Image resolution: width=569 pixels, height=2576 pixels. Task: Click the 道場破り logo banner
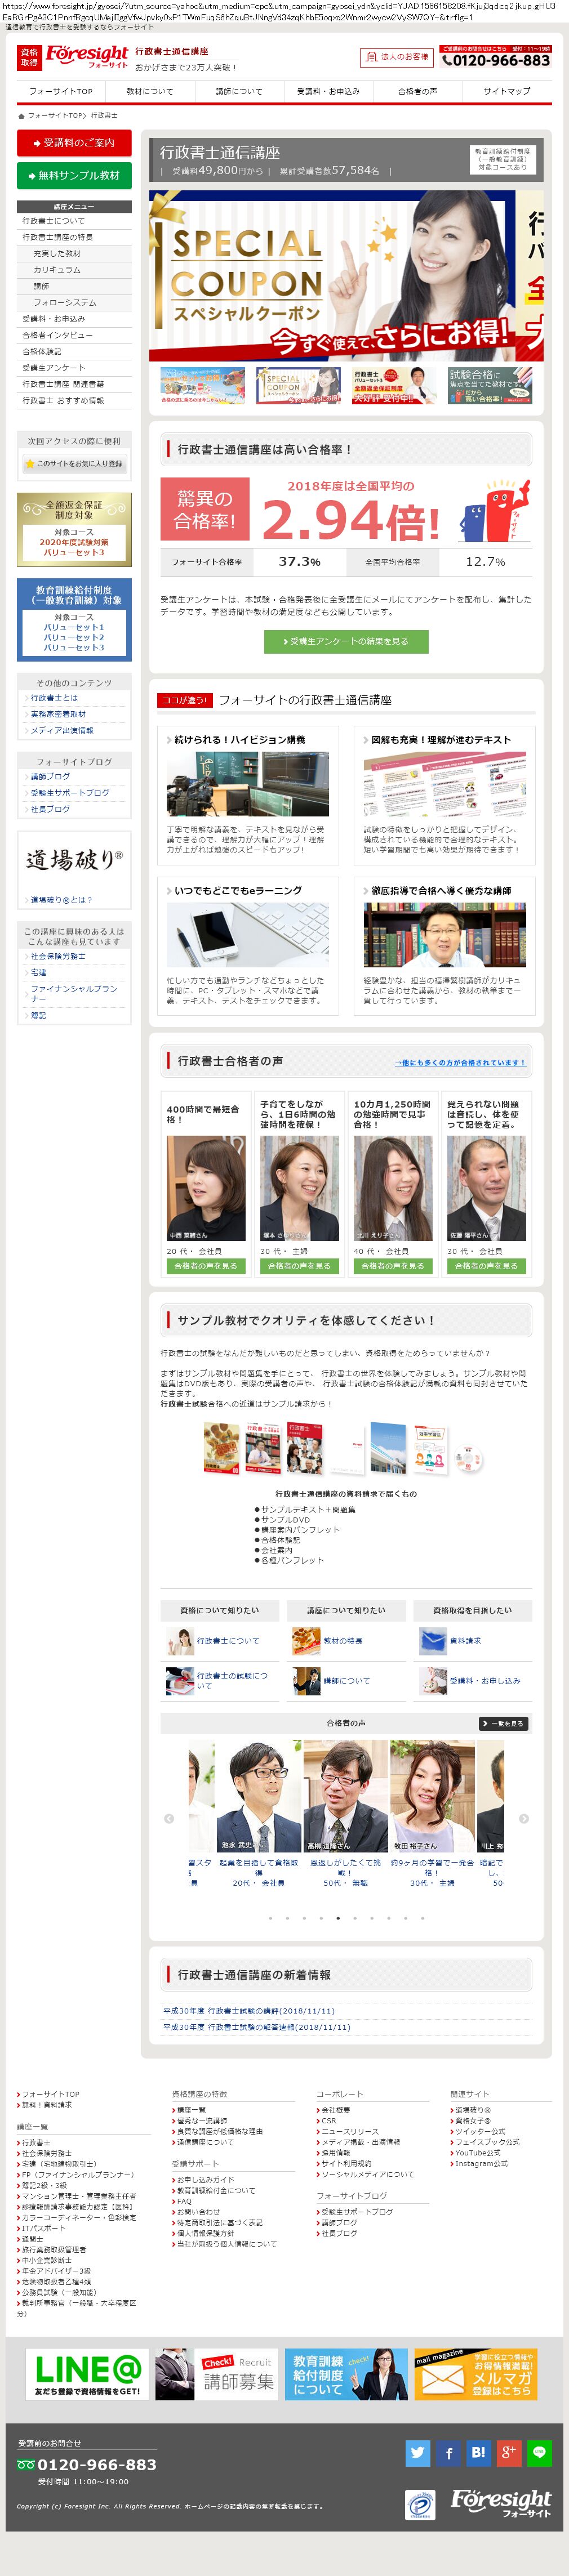(x=74, y=860)
